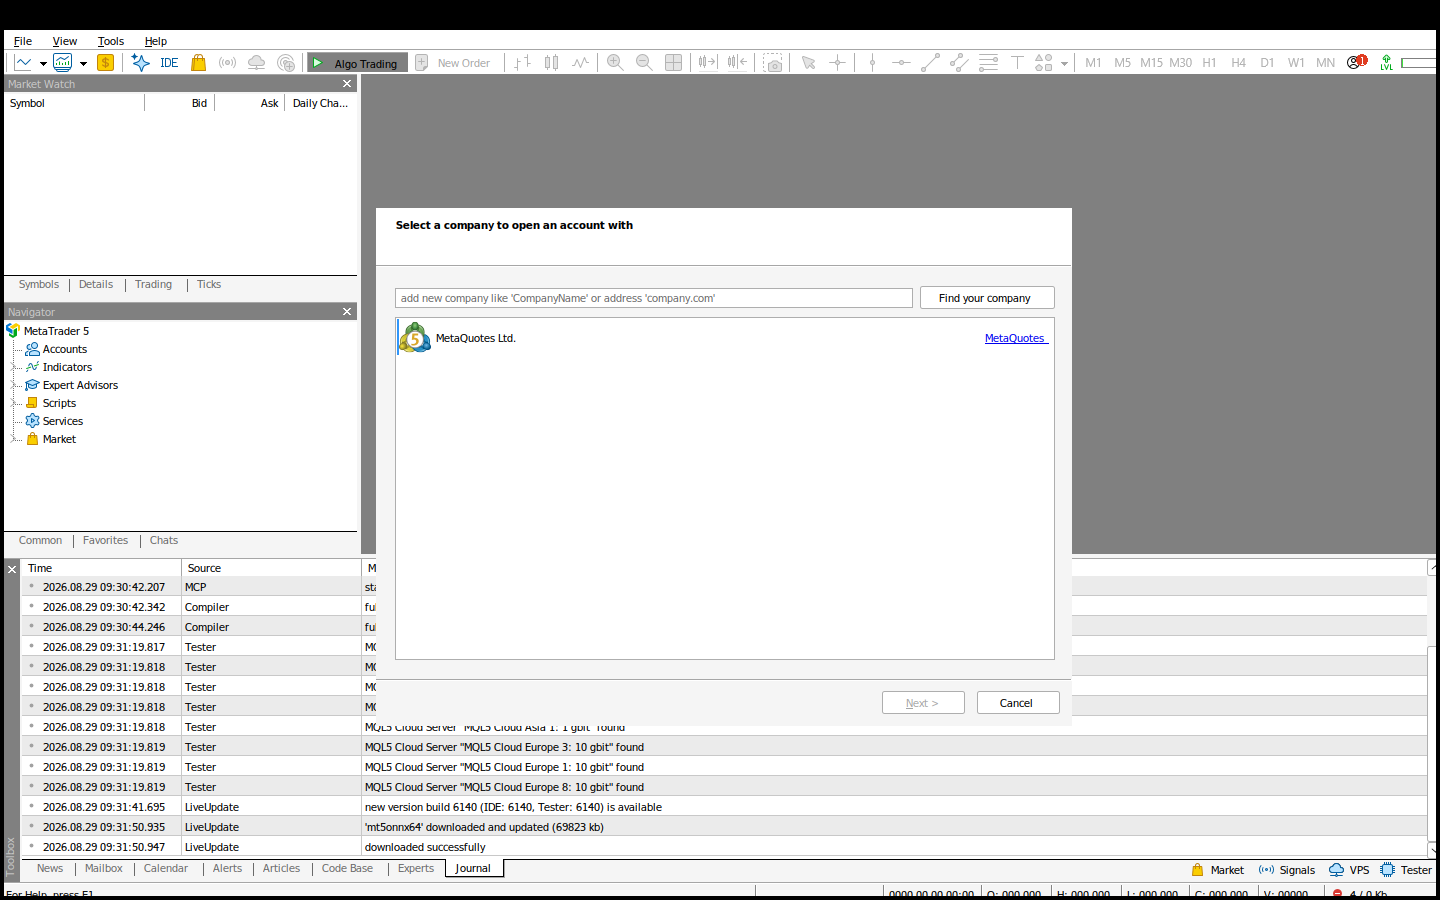Expand the Expert Advisors tree node
1440x900 pixels.
[14, 385]
